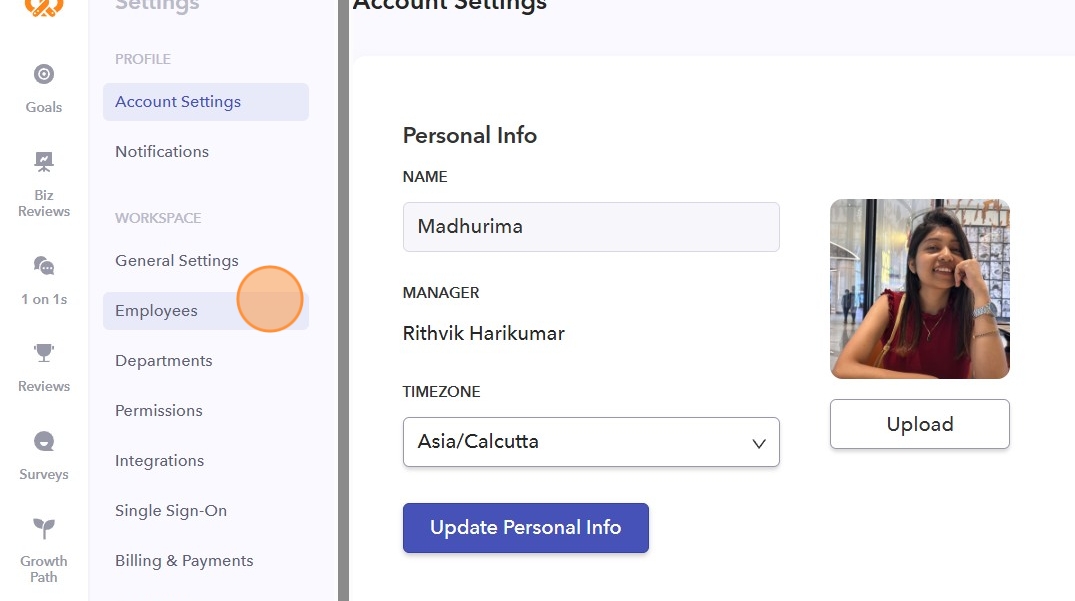Select Employees in settings menu
Image resolution: width=1075 pixels, height=601 pixels.
[157, 311]
